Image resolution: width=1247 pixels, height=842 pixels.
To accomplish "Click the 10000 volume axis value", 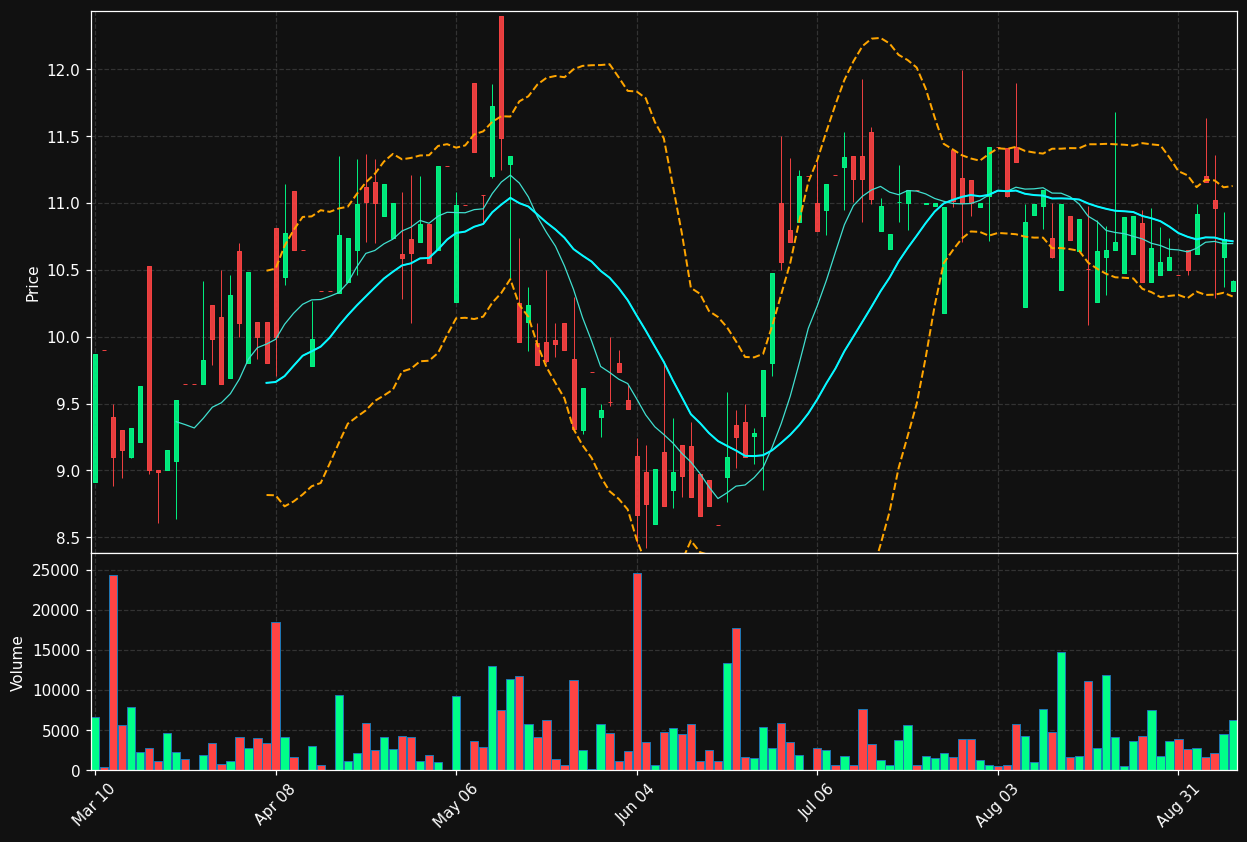I will pyautogui.click(x=57, y=691).
